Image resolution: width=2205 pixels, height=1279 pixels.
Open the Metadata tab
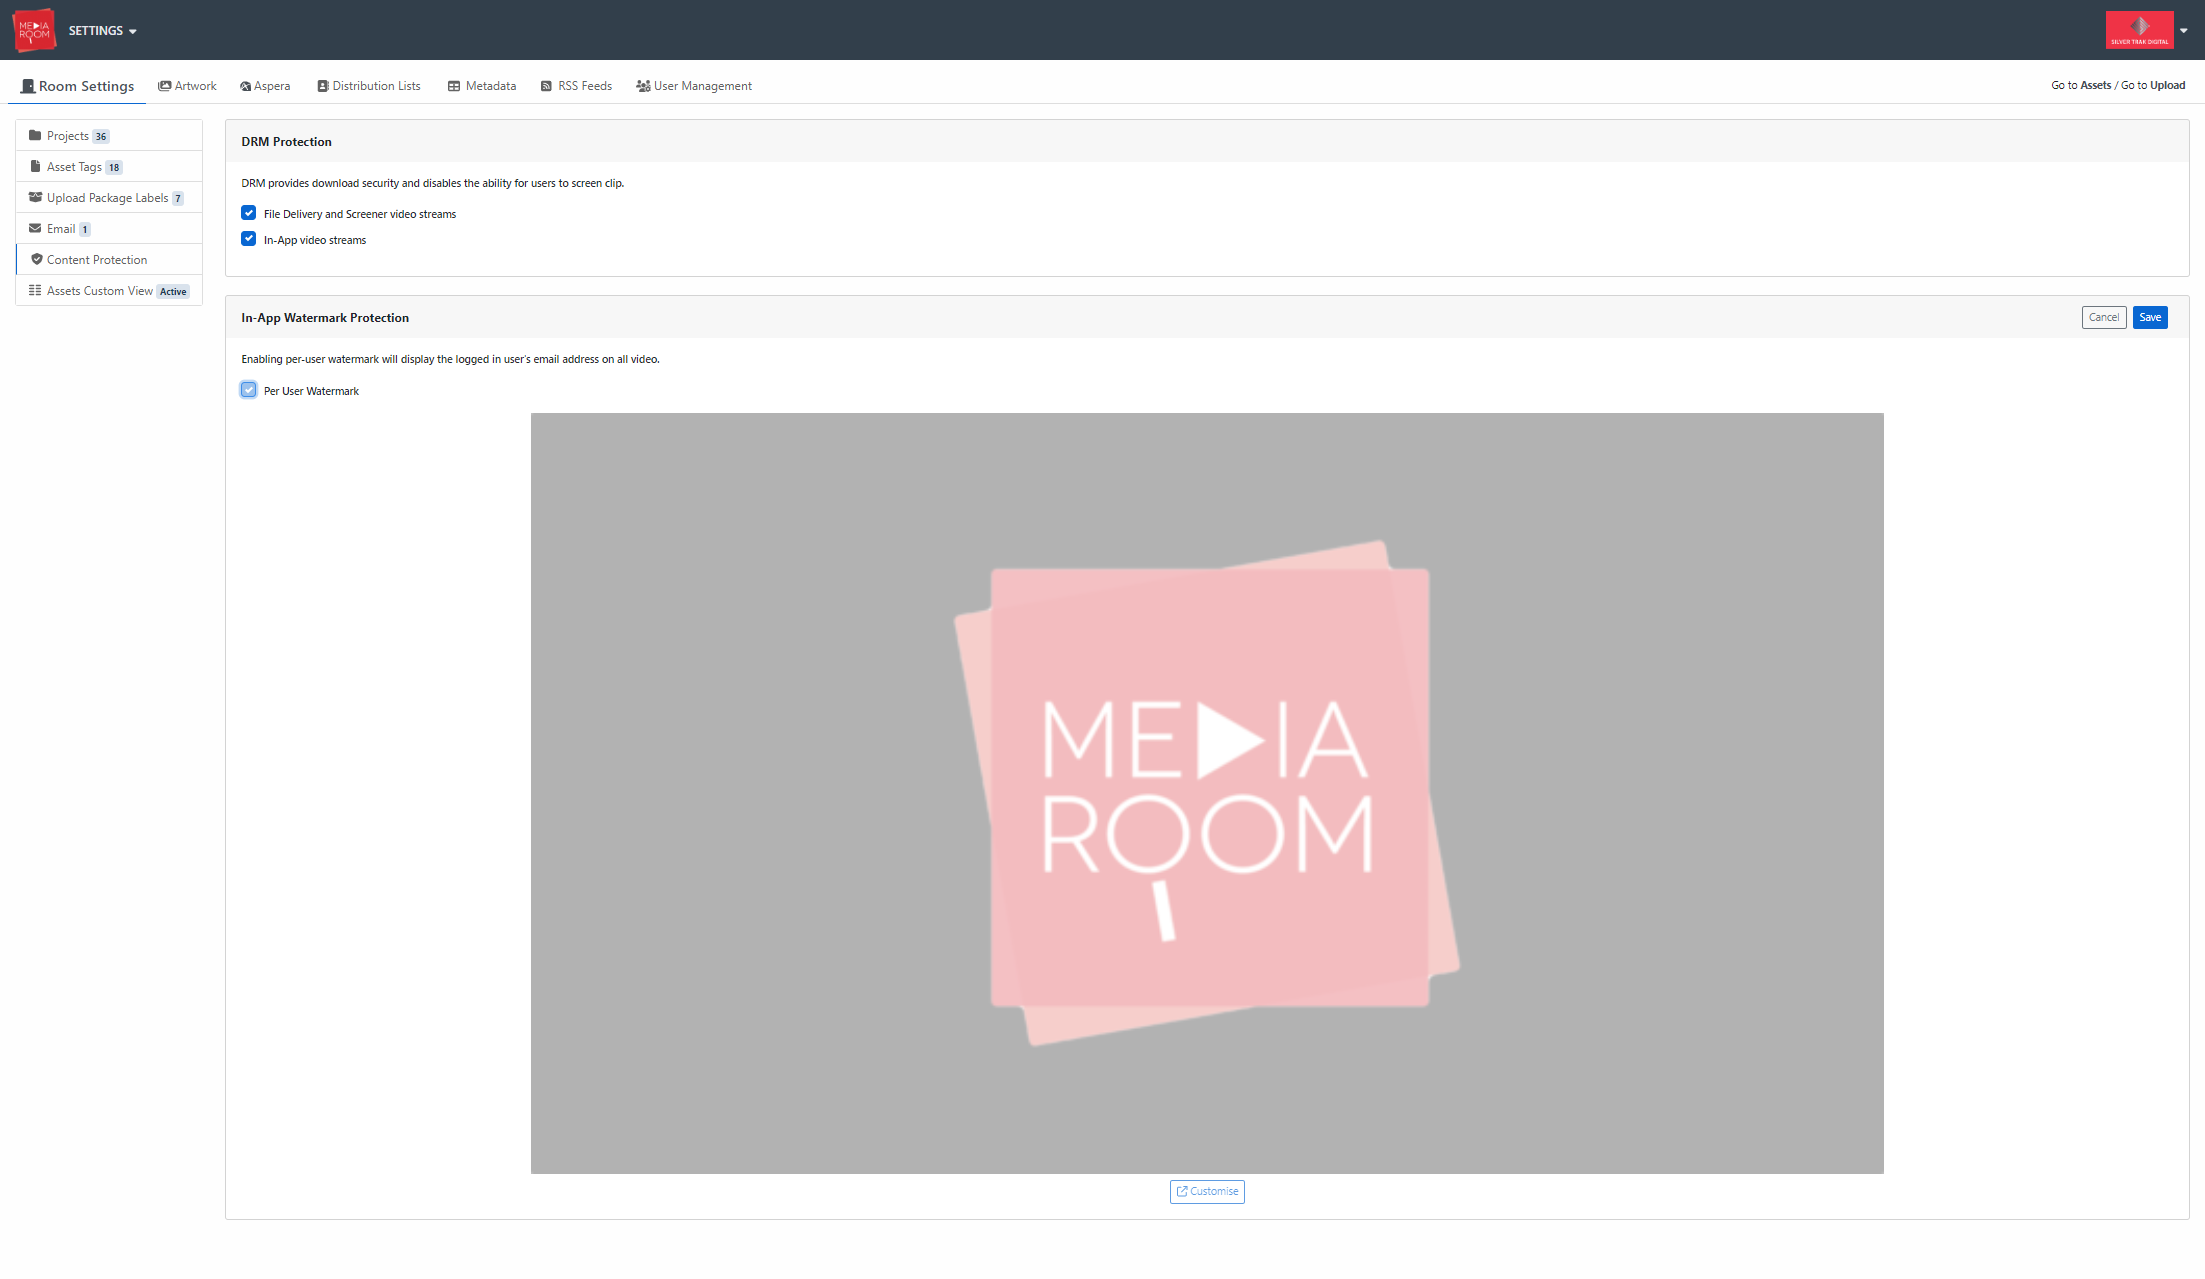pyautogui.click(x=482, y=86)
